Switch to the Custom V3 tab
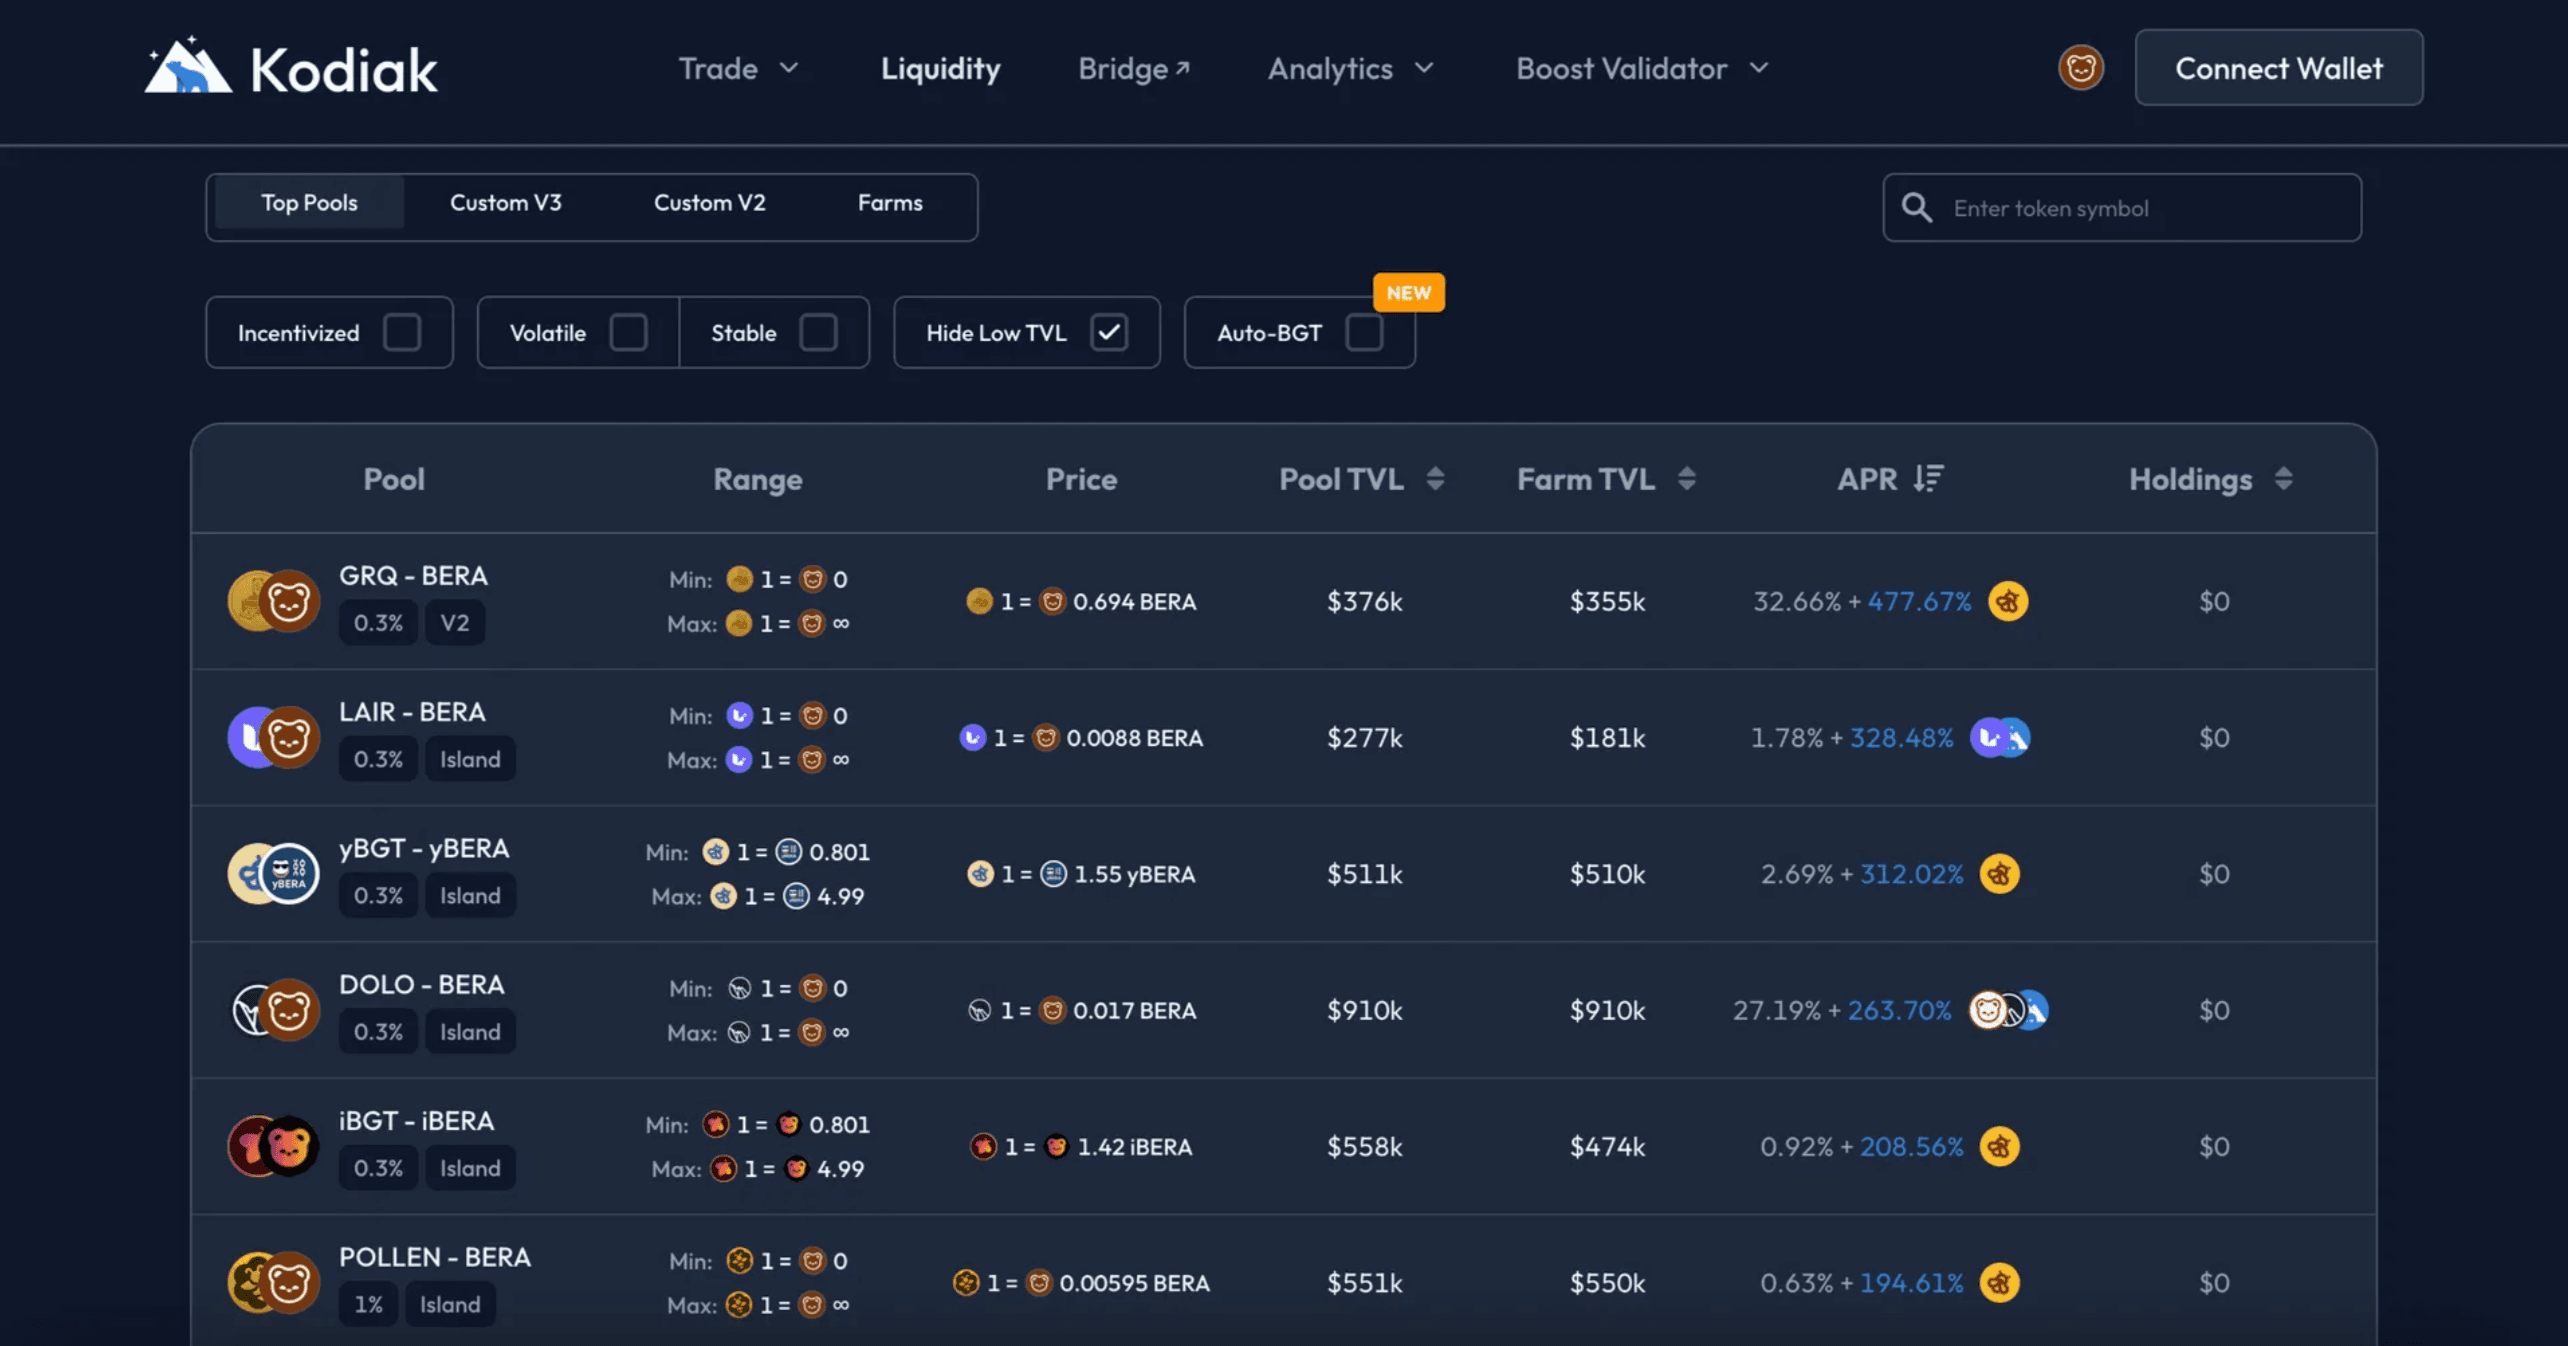 tap(506, 203)
